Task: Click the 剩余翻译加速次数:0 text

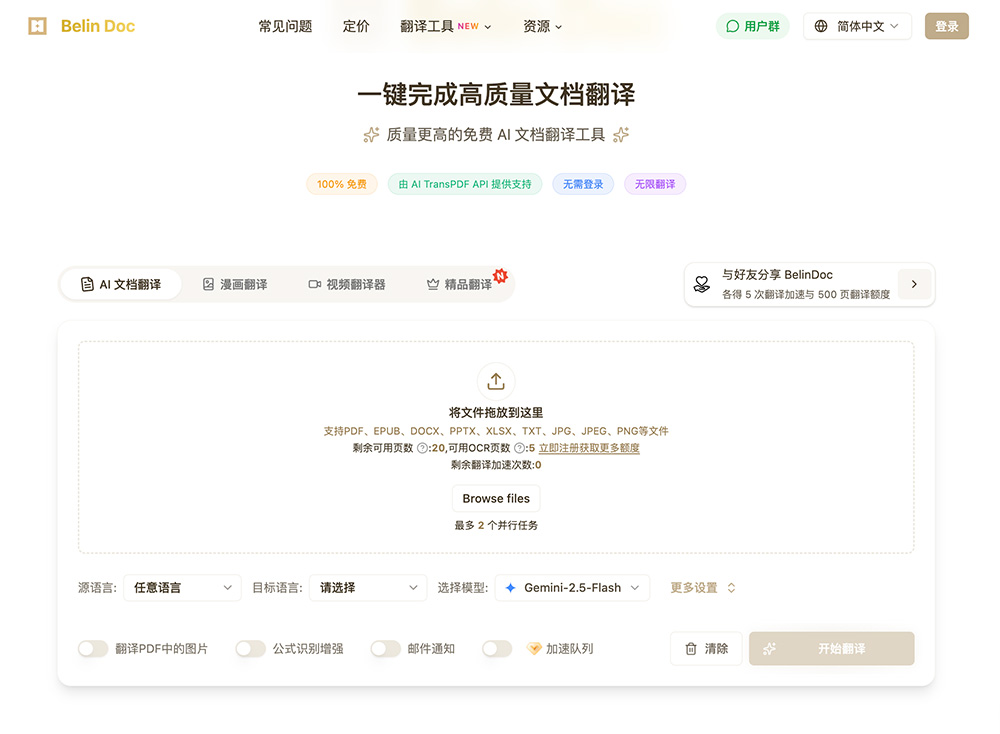Action: pyautogui.click(x=496, y=465)
